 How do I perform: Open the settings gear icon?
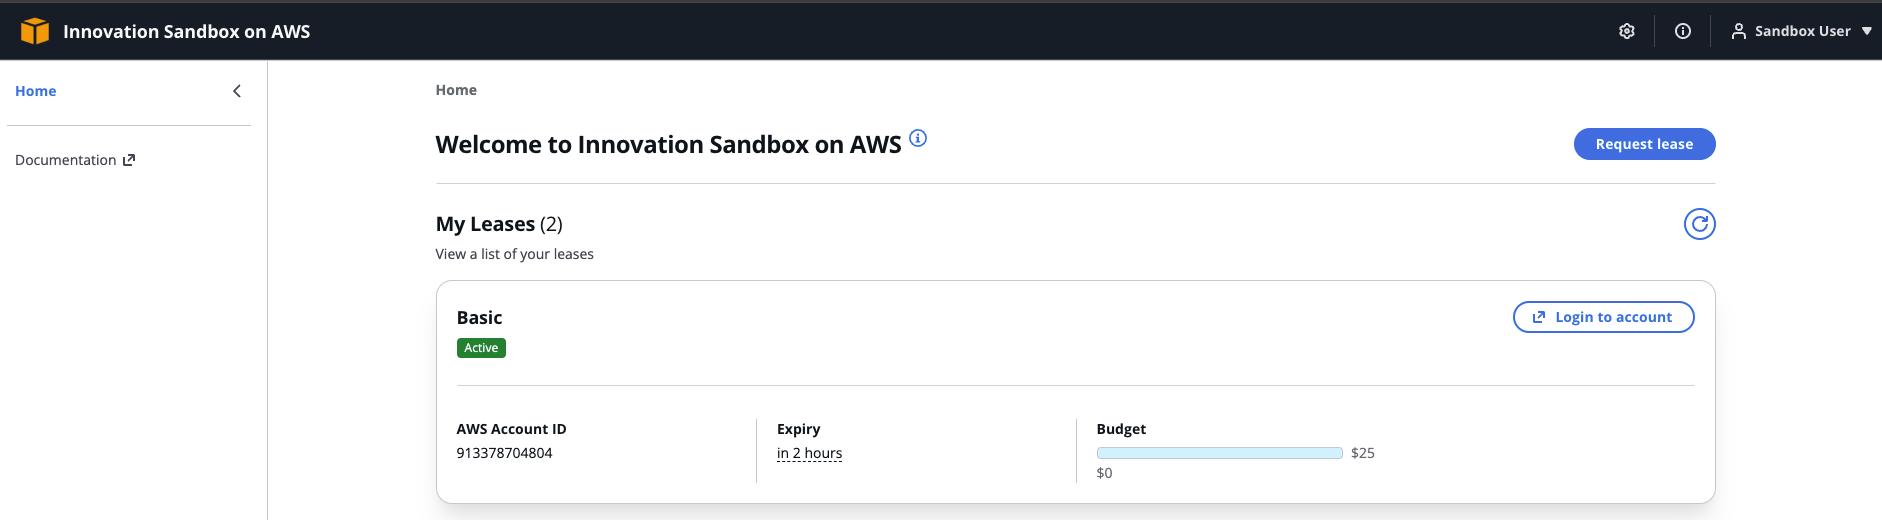pyautogui.click(x=1627, y=31)
